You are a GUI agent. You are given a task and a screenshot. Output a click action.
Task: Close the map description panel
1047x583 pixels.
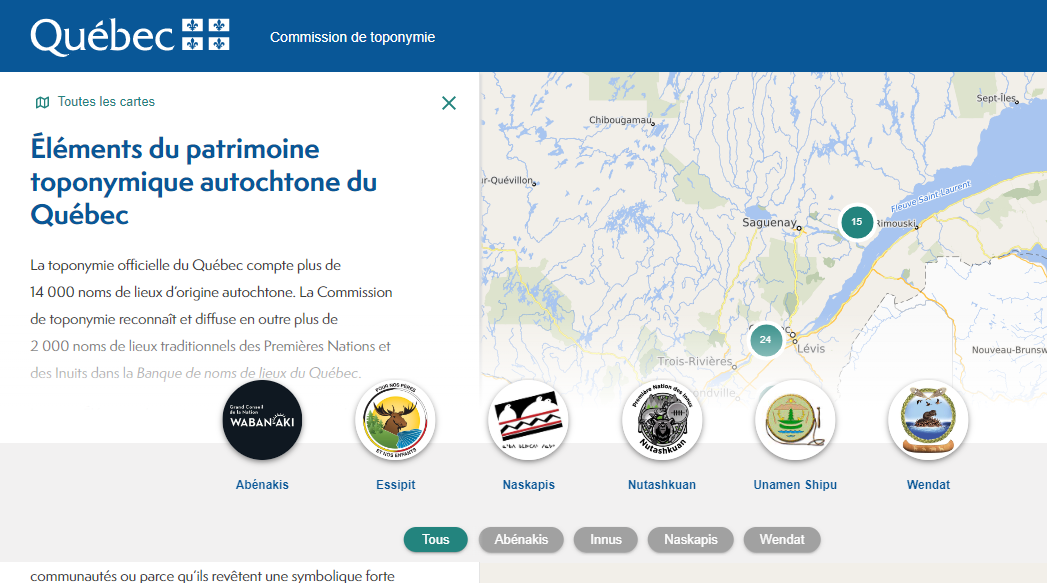(449, 103)
